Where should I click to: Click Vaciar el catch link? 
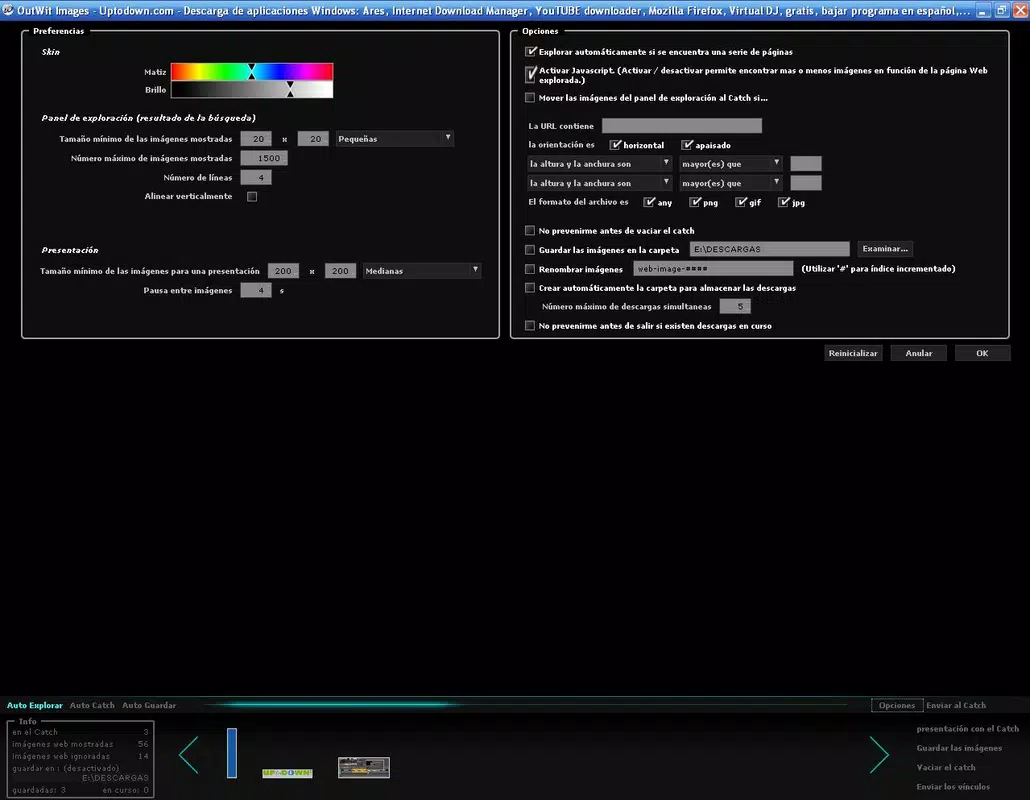coord(946,767)
